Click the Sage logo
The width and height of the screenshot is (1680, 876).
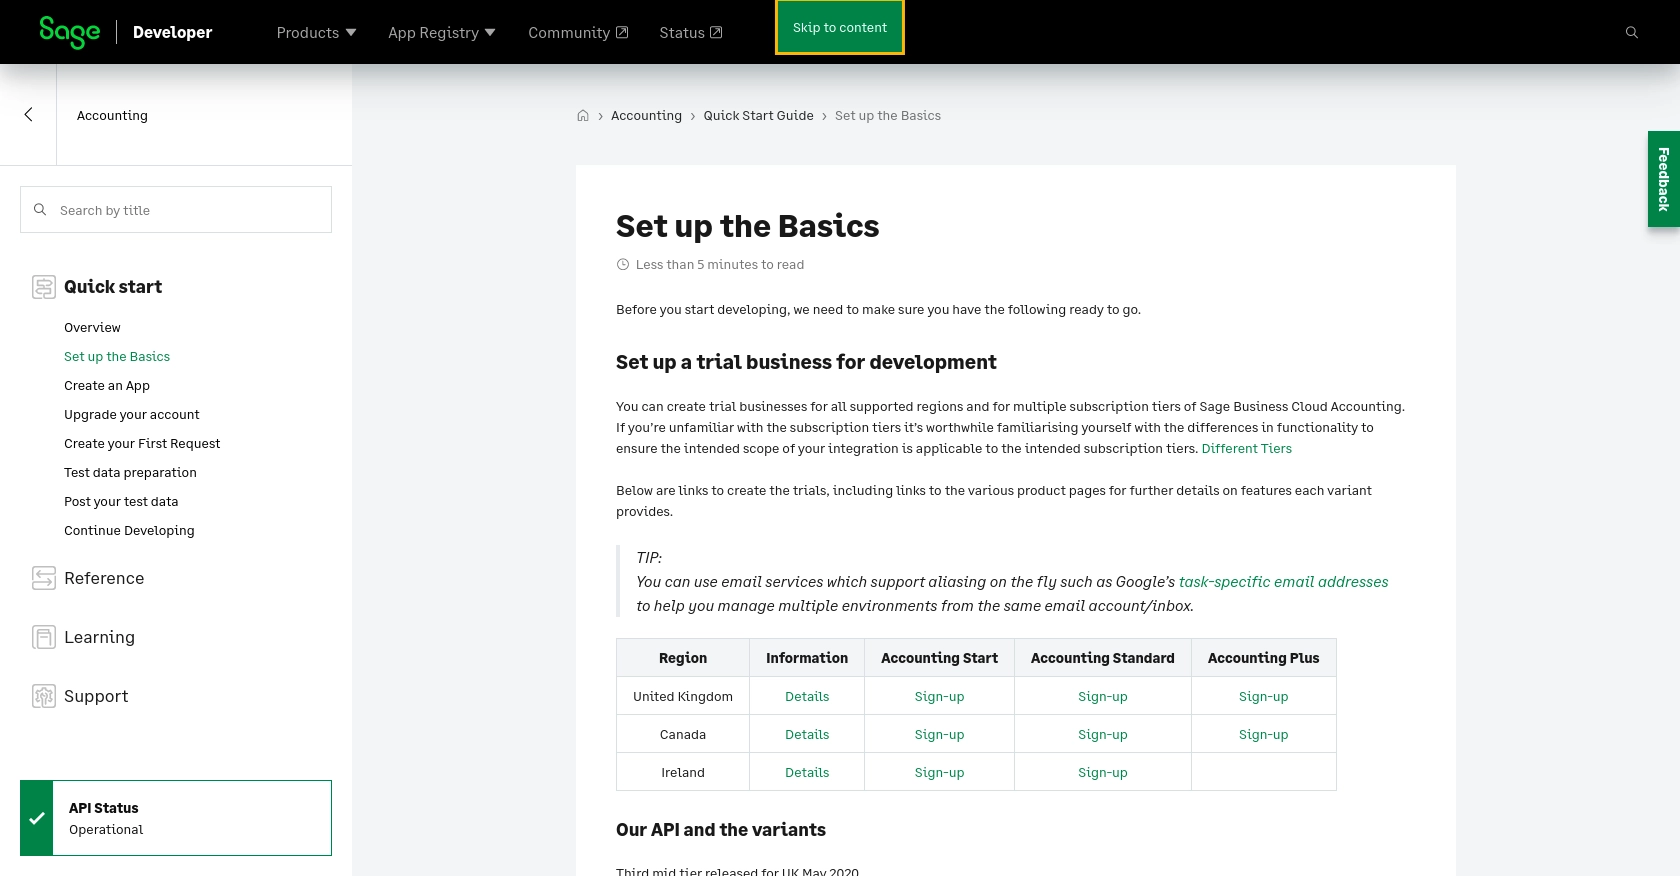[69, 32]
